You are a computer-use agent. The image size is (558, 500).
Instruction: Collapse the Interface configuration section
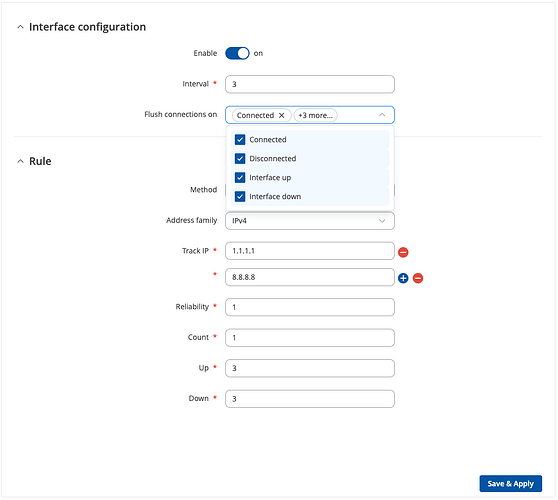coord(20,27)
